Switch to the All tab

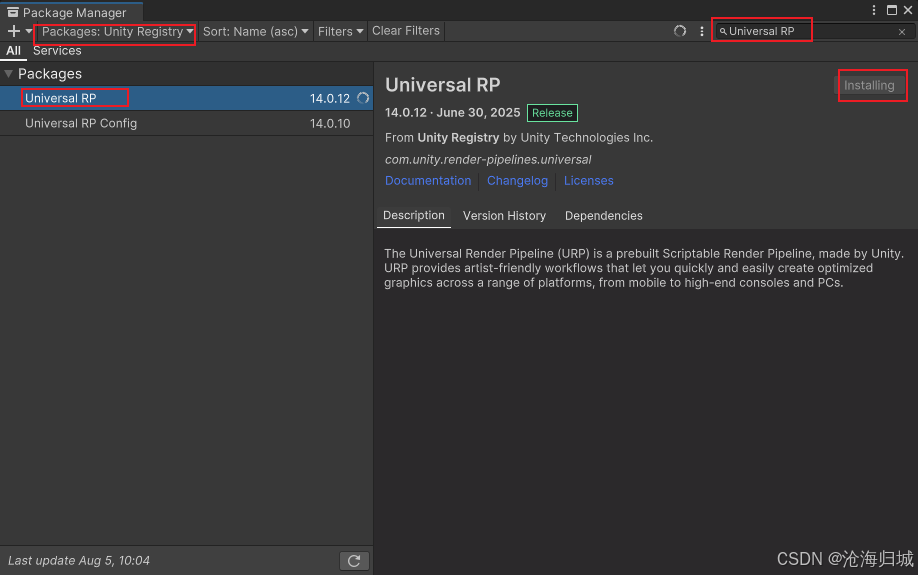13,51
